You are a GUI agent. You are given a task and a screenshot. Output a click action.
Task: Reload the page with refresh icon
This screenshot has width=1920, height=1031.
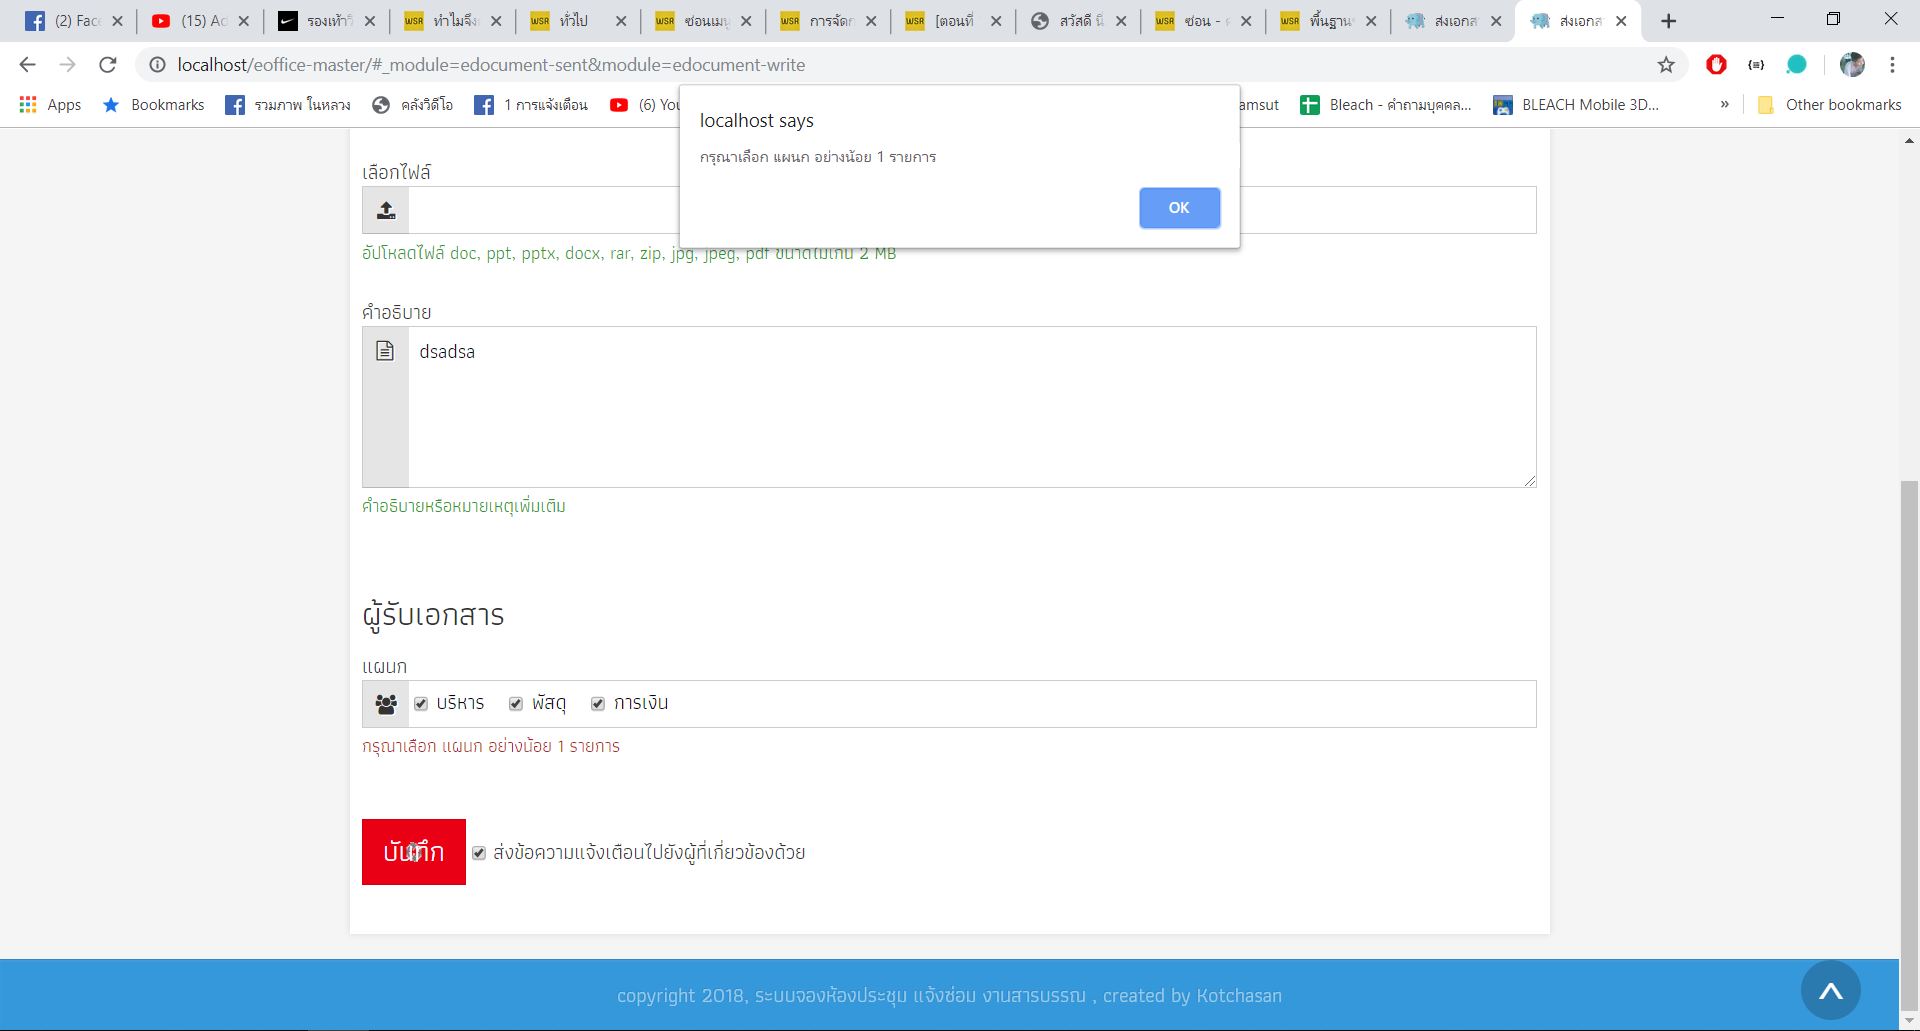point(108,65)
